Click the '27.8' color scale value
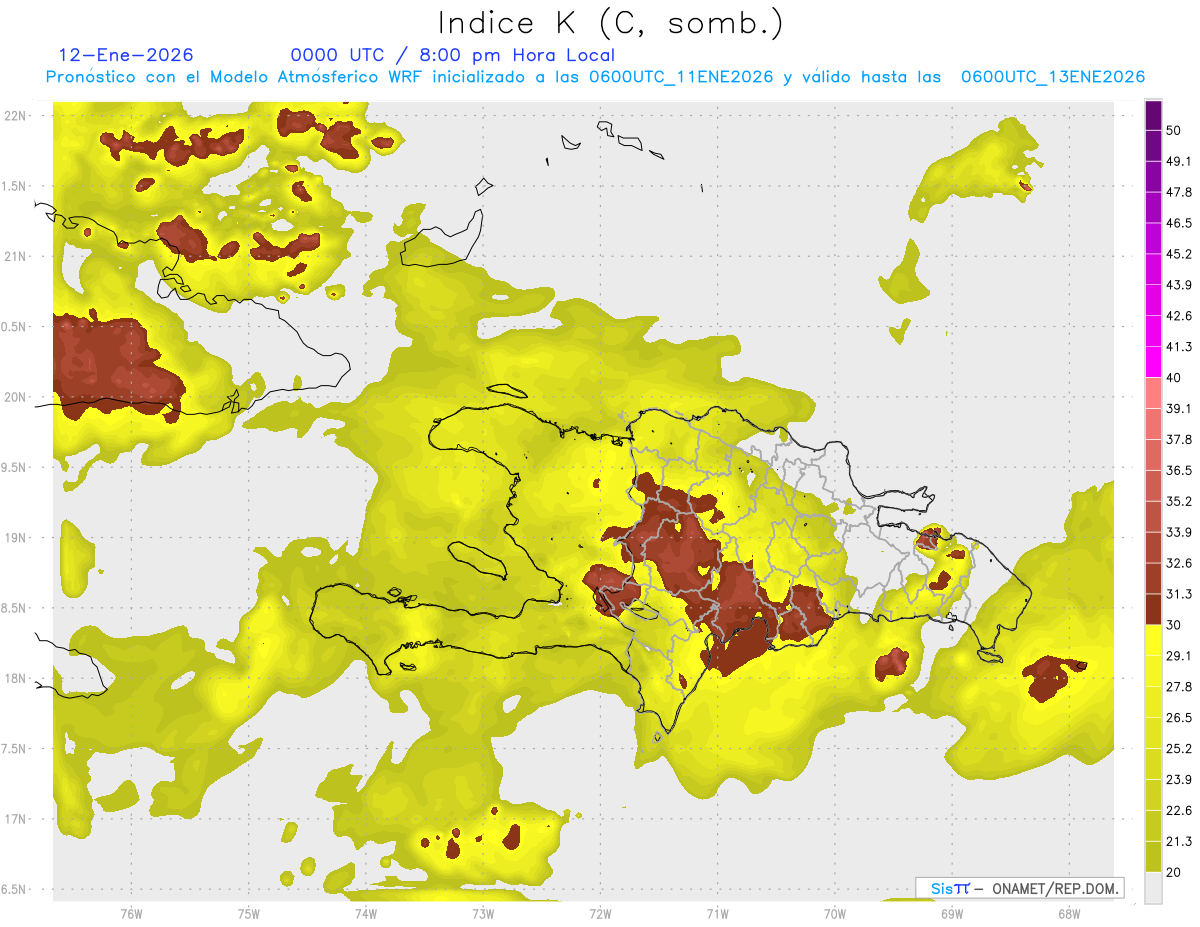This screenshot has height=927, width=1200. coord(1179,687)
